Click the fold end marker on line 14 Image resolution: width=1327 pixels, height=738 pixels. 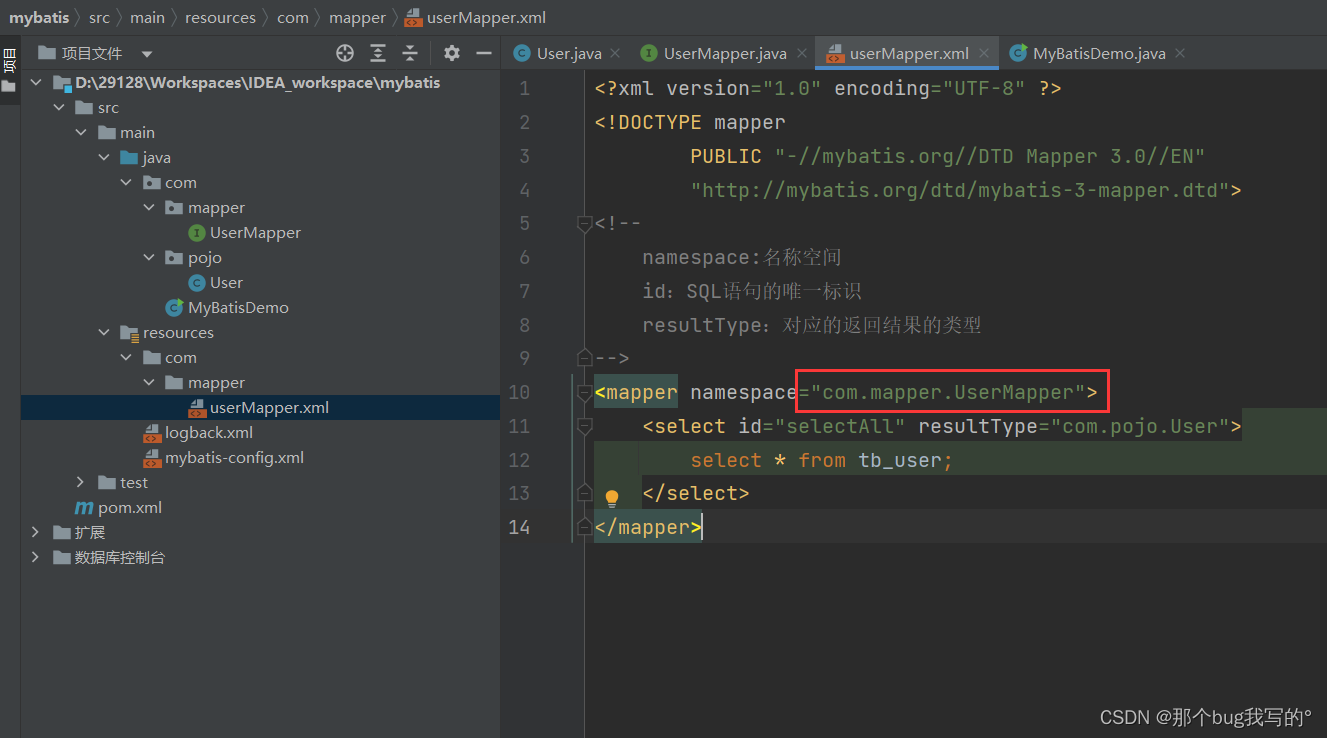[585, 526]
